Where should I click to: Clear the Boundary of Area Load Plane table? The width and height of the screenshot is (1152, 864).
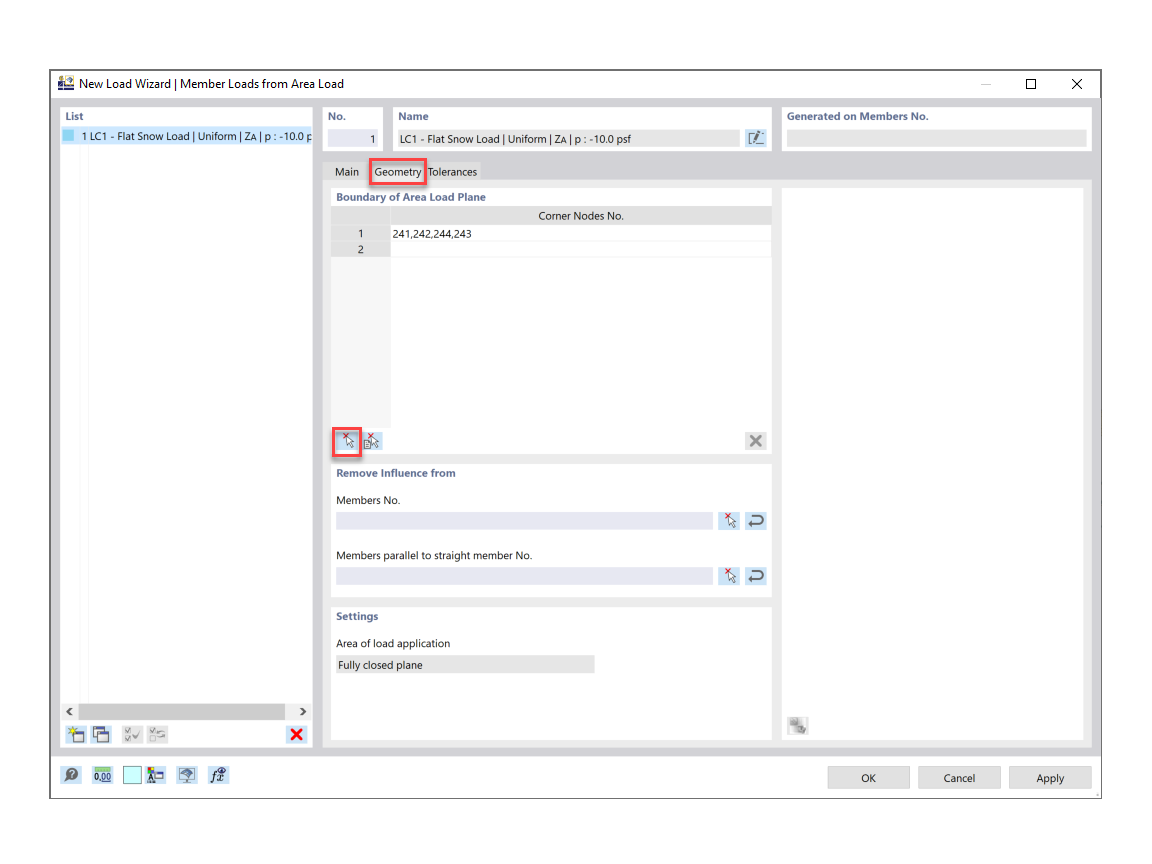point(755,440)
